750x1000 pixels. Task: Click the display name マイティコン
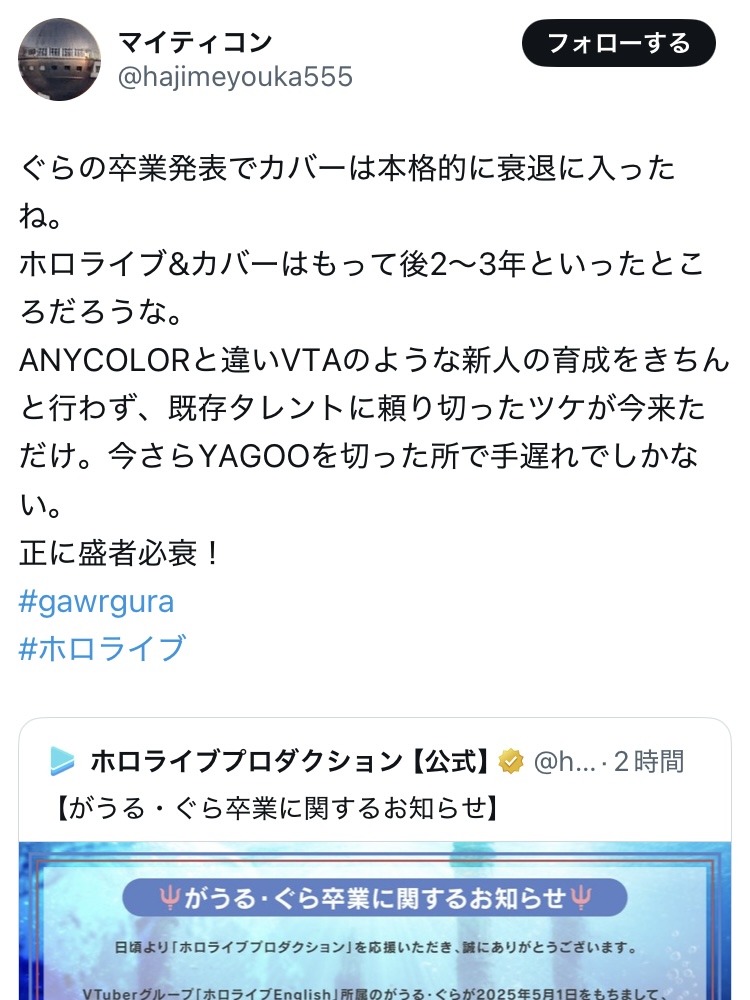coord(196,43)
